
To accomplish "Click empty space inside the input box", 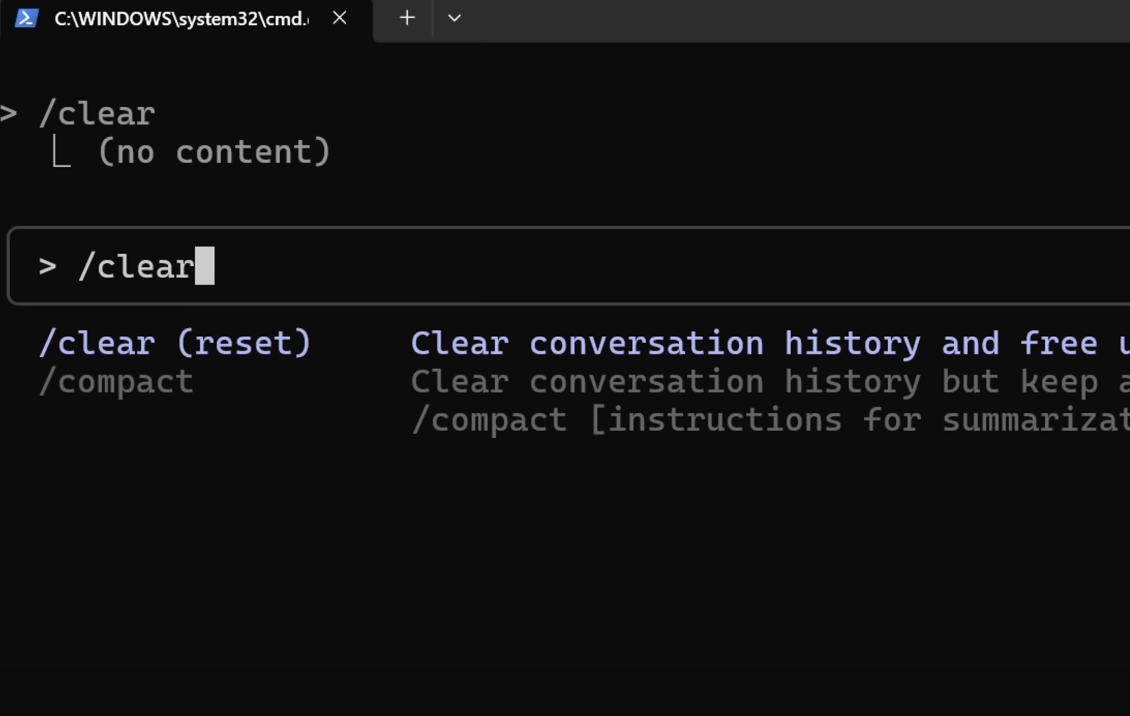I will (650, 267).
